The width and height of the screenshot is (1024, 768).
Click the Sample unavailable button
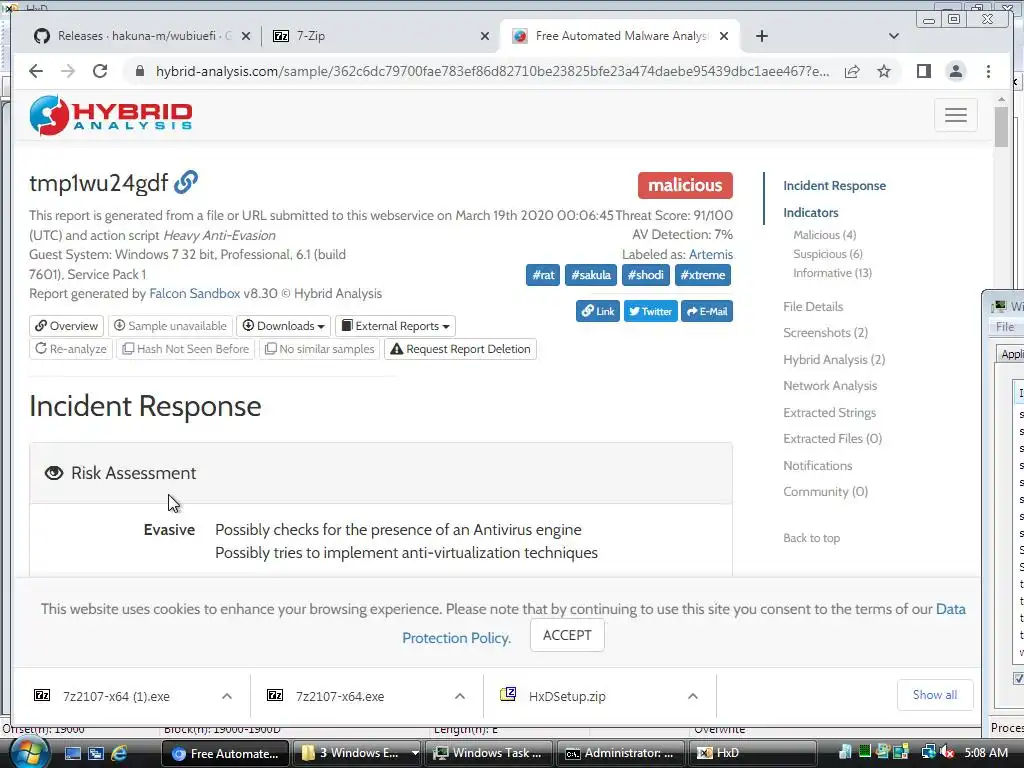[x=170, y=326]
